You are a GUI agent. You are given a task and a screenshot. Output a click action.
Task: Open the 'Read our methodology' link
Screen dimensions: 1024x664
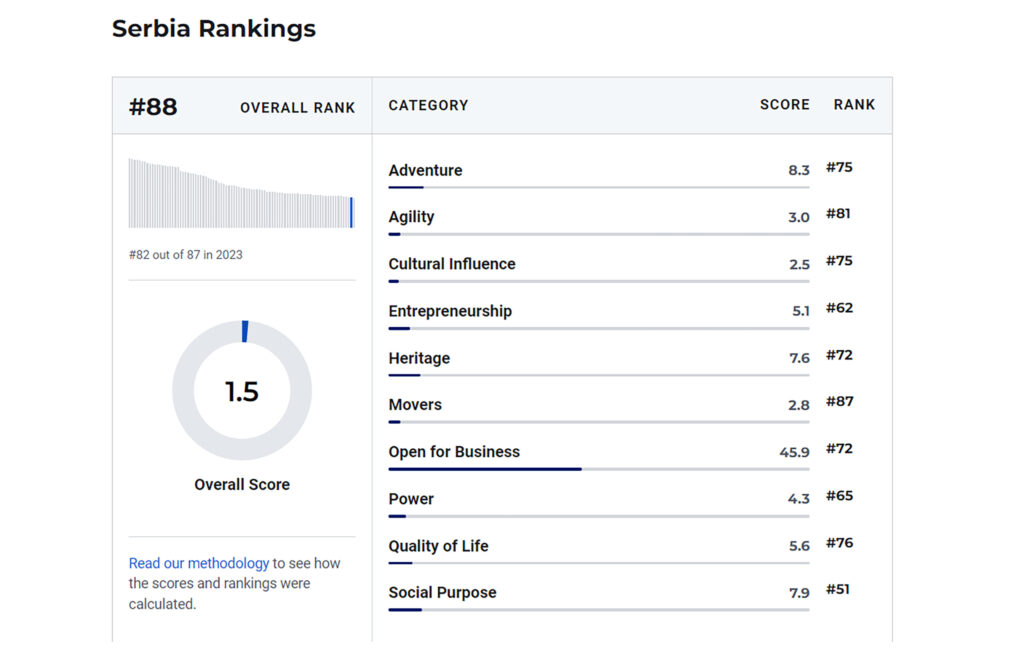tap(199, 563)
